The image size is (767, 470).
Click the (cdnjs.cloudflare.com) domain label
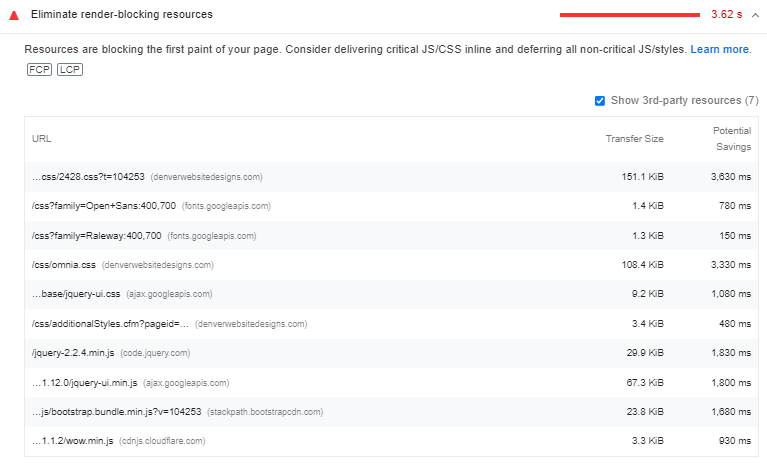162,441
